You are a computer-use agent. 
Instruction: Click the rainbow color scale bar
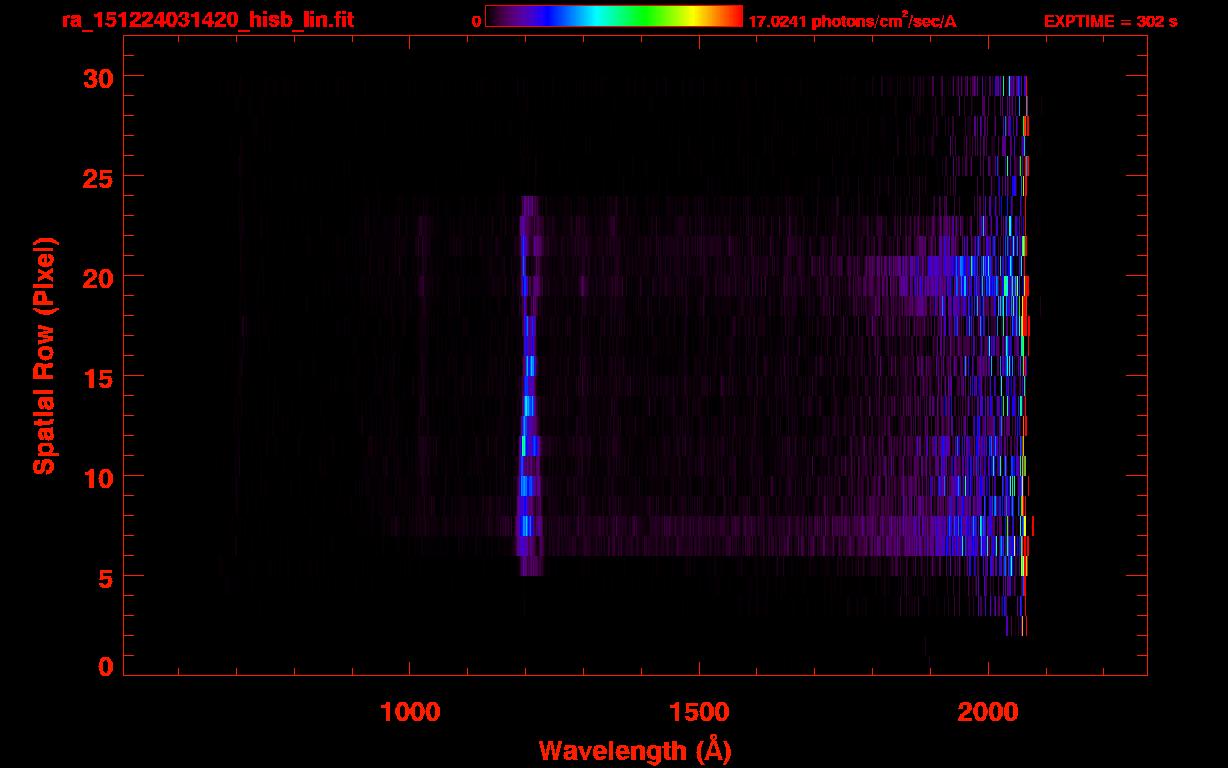click(x=614, y=16)
